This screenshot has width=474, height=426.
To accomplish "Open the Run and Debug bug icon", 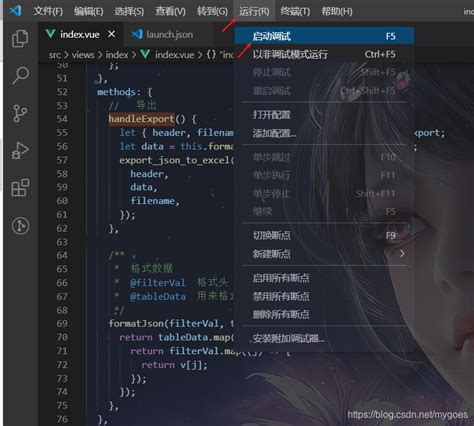I will [20, 151].
